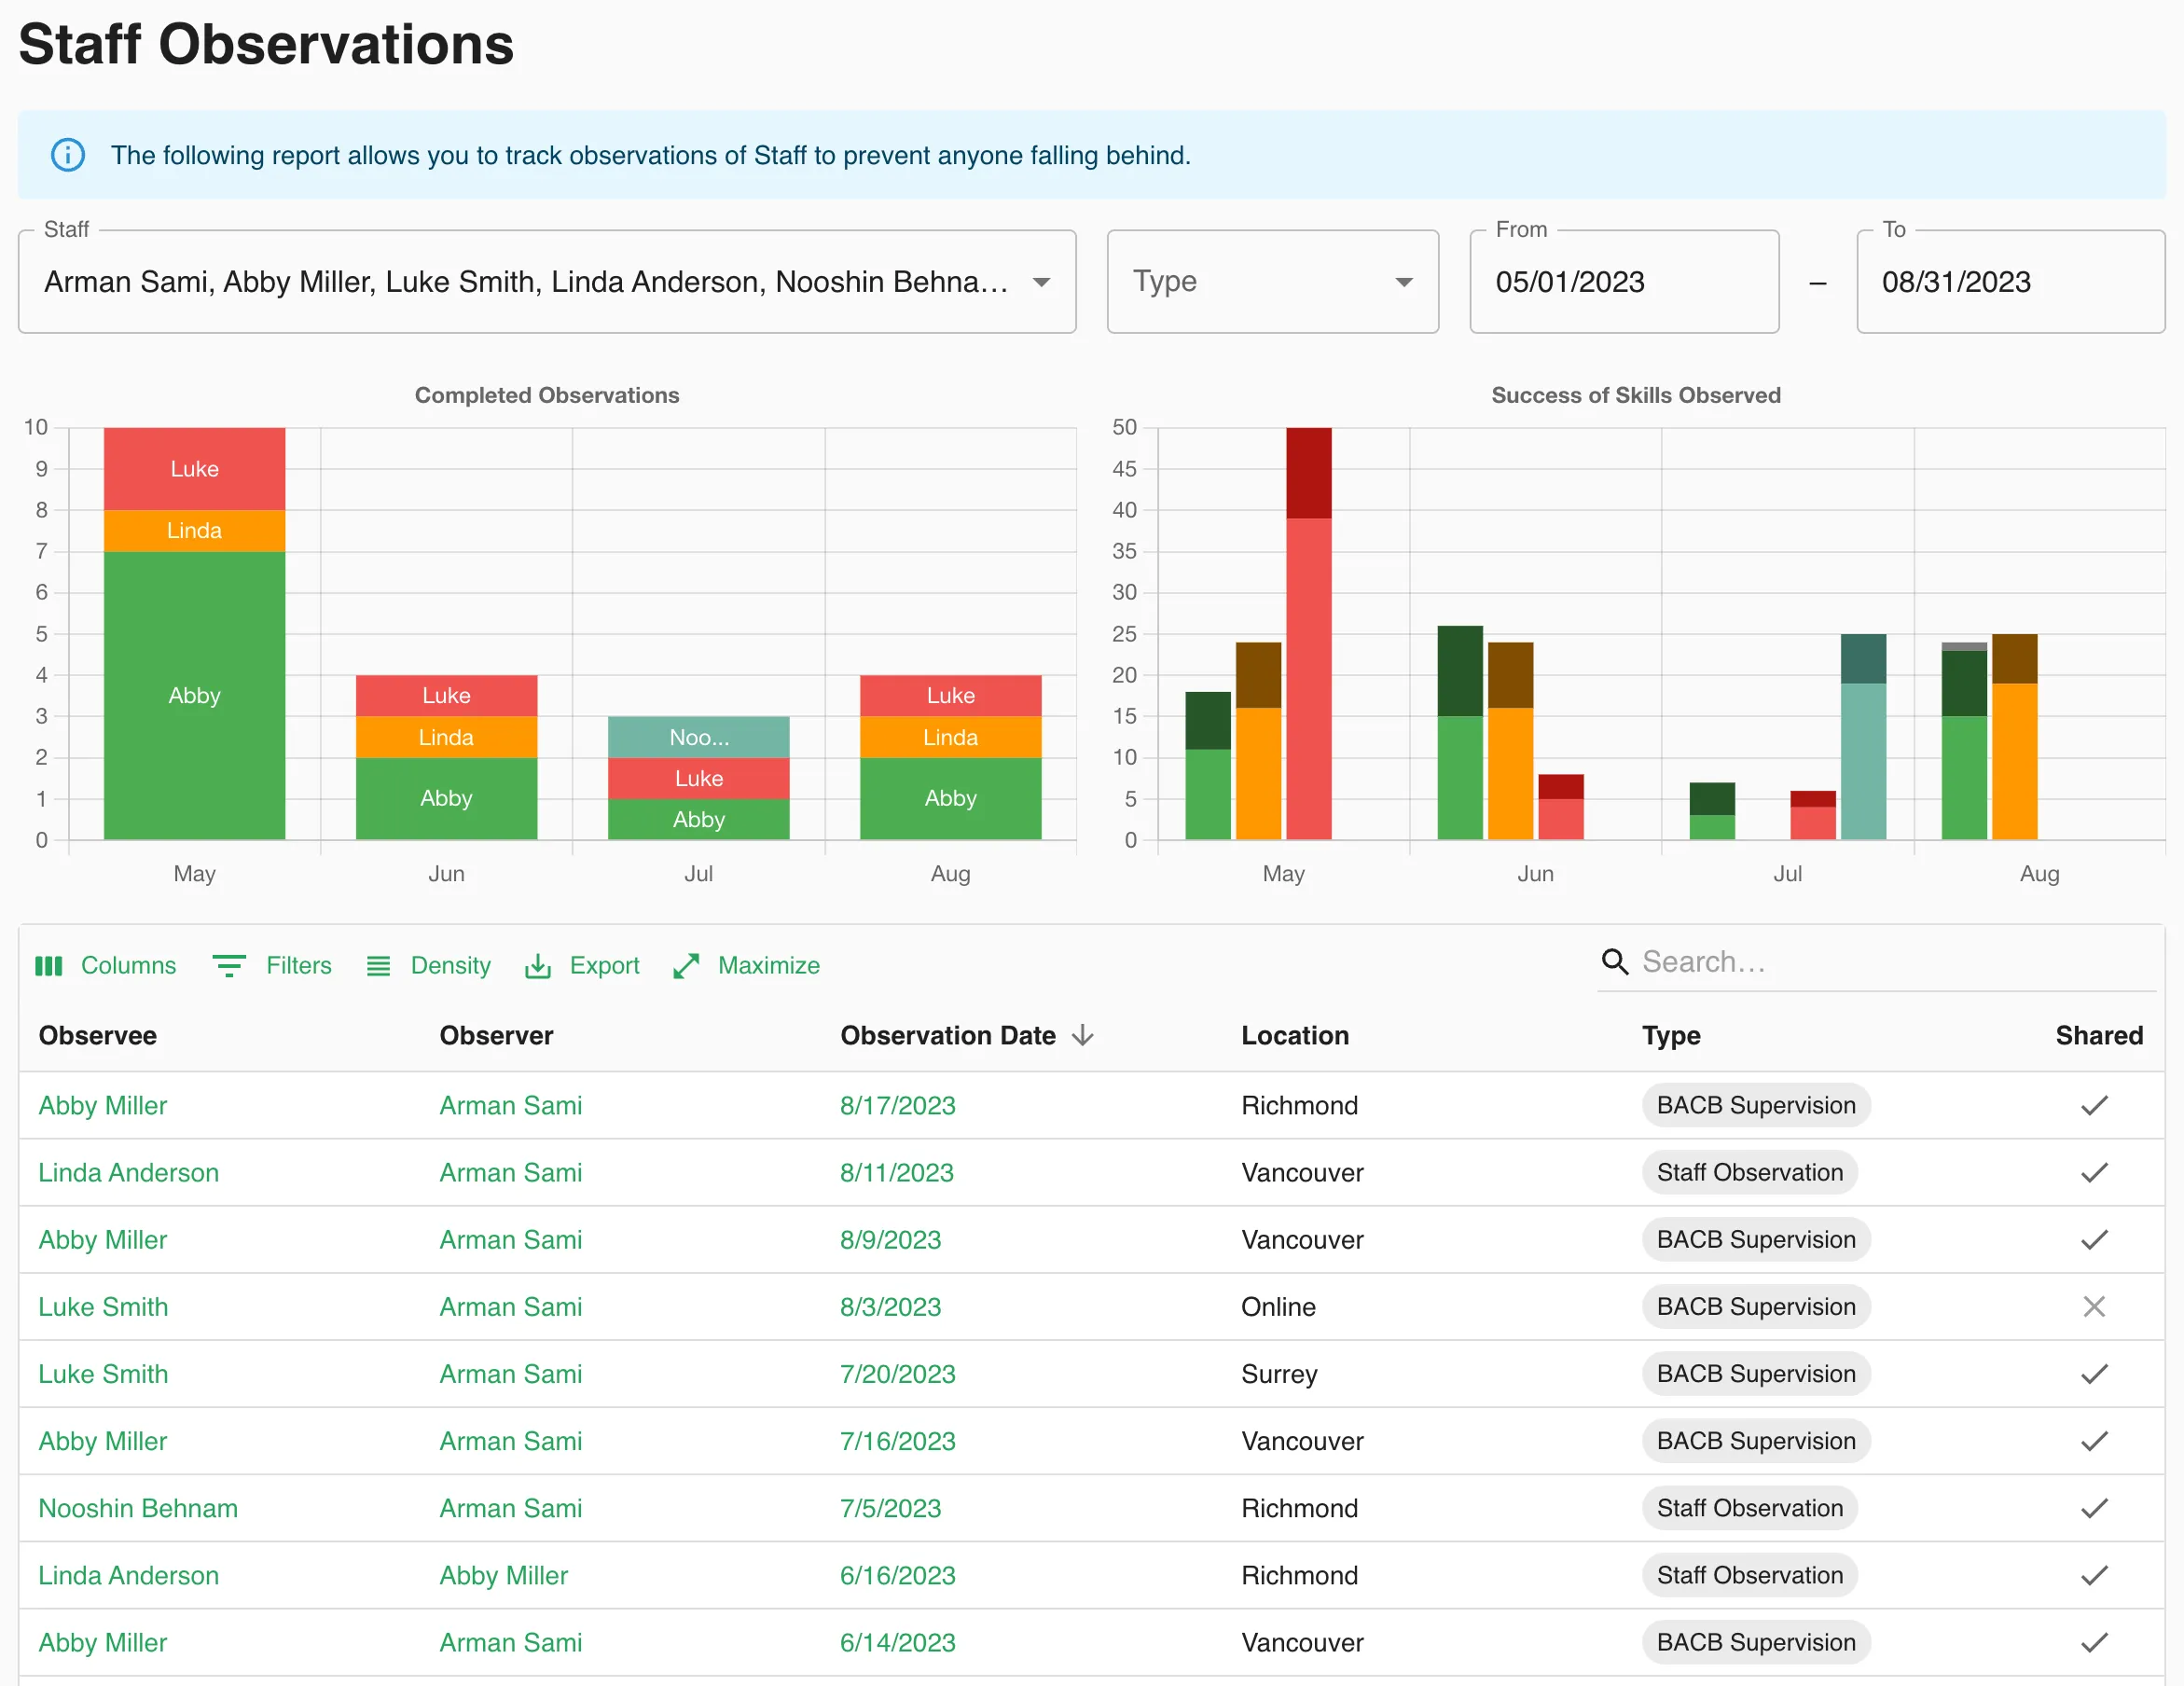Export the observations table
The image size is (2184, 1686).
pyautogui.click(x=582, y=966)
